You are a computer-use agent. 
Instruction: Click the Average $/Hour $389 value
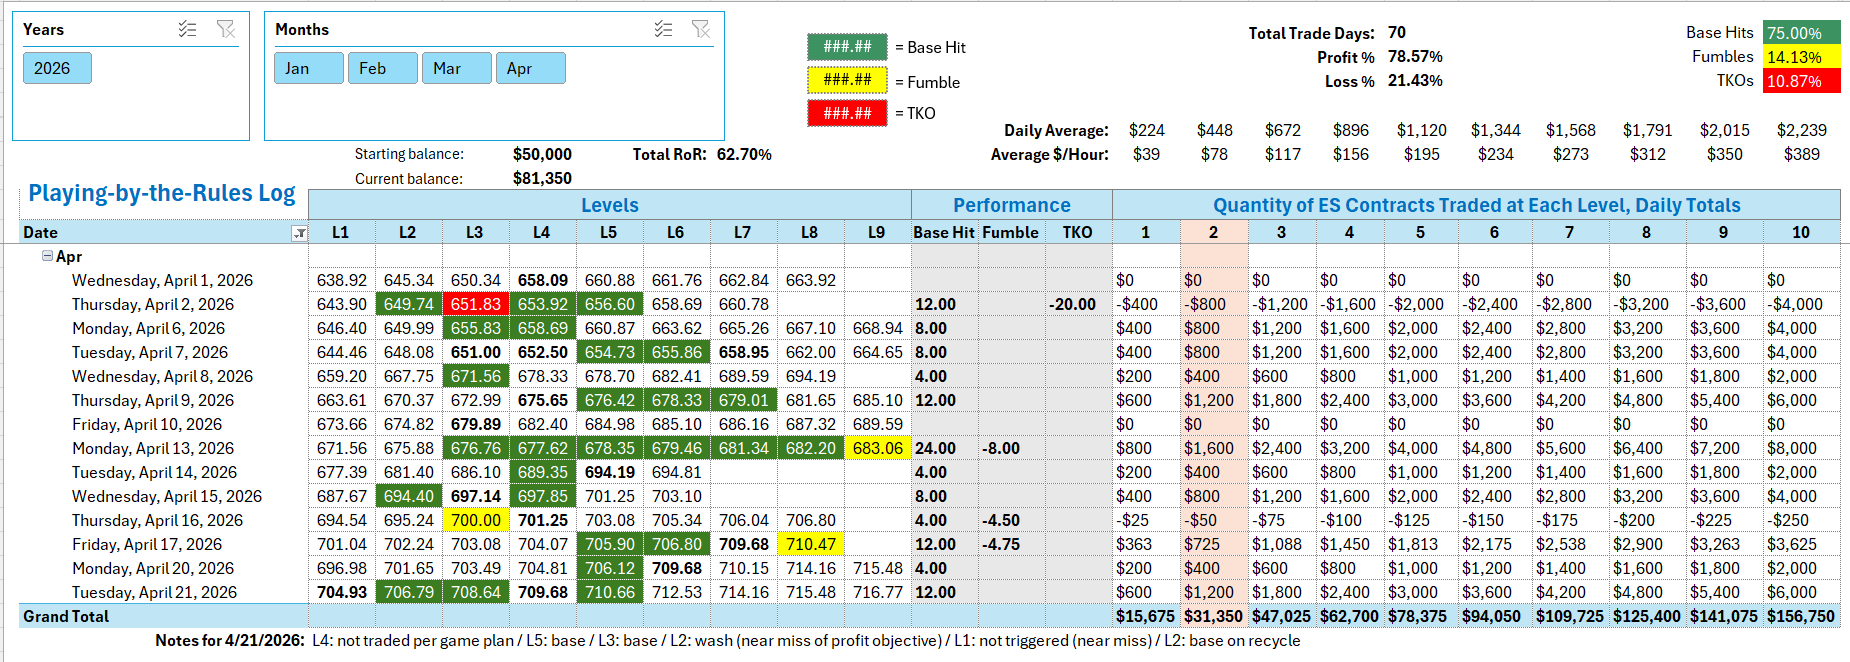[x=1802, y=154]
